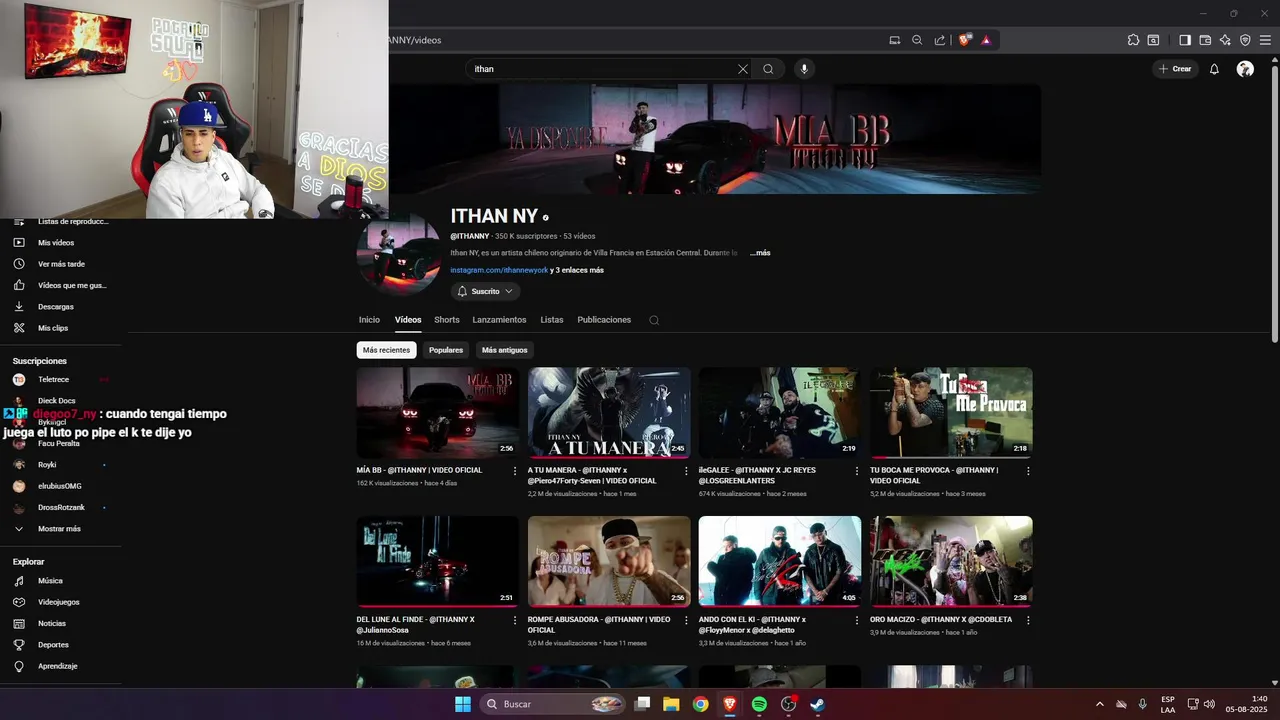The image size is (1280, 720).
Task: Click the YouTube search magnifier button
Action: pos(768,69)
